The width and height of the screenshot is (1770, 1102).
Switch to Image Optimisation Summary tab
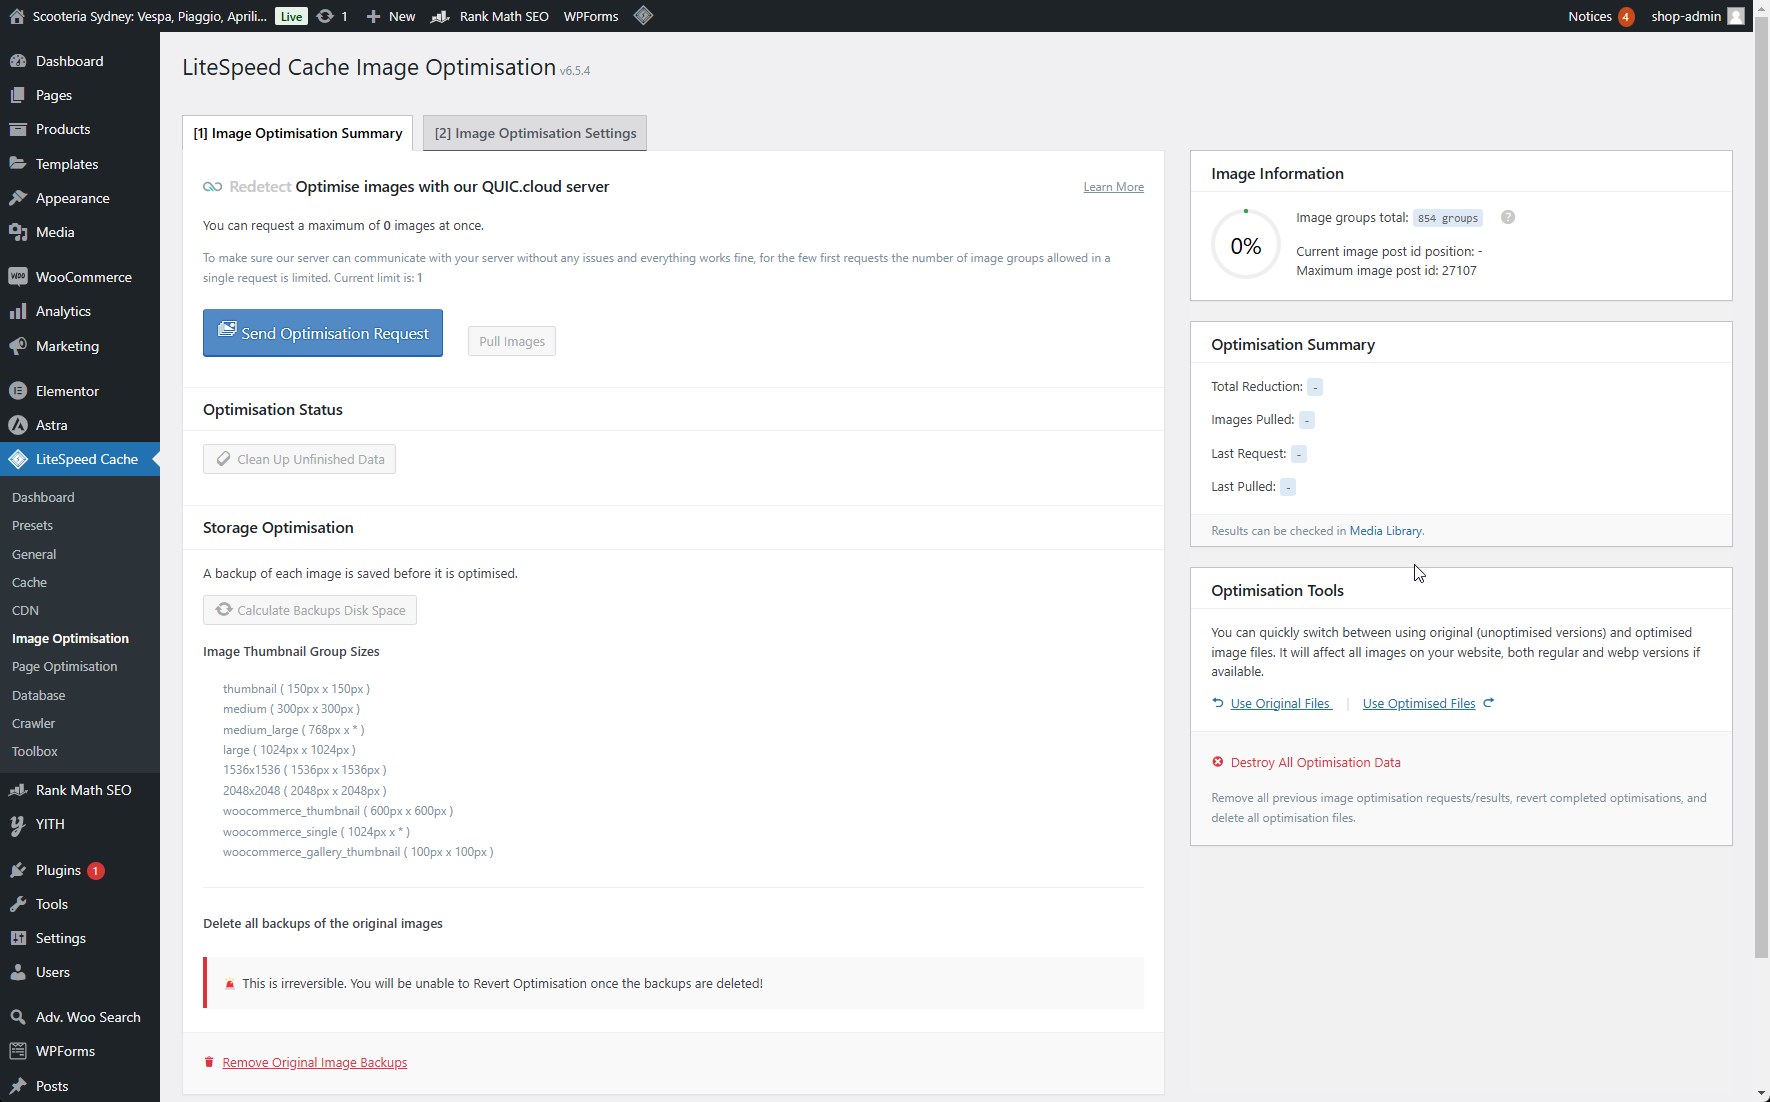pyautogui.click(x=297, y=133)
